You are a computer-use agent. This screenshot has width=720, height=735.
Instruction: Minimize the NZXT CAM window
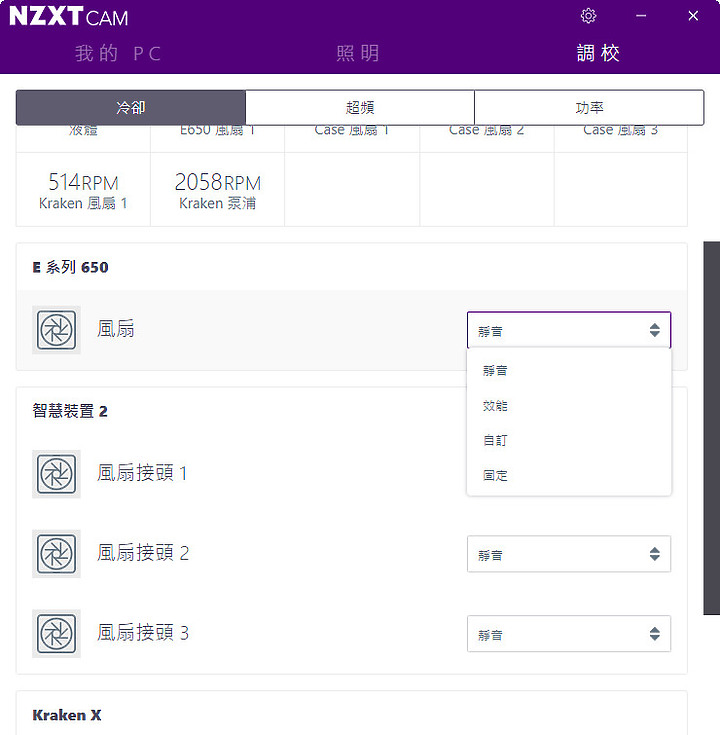coord(641,16)
